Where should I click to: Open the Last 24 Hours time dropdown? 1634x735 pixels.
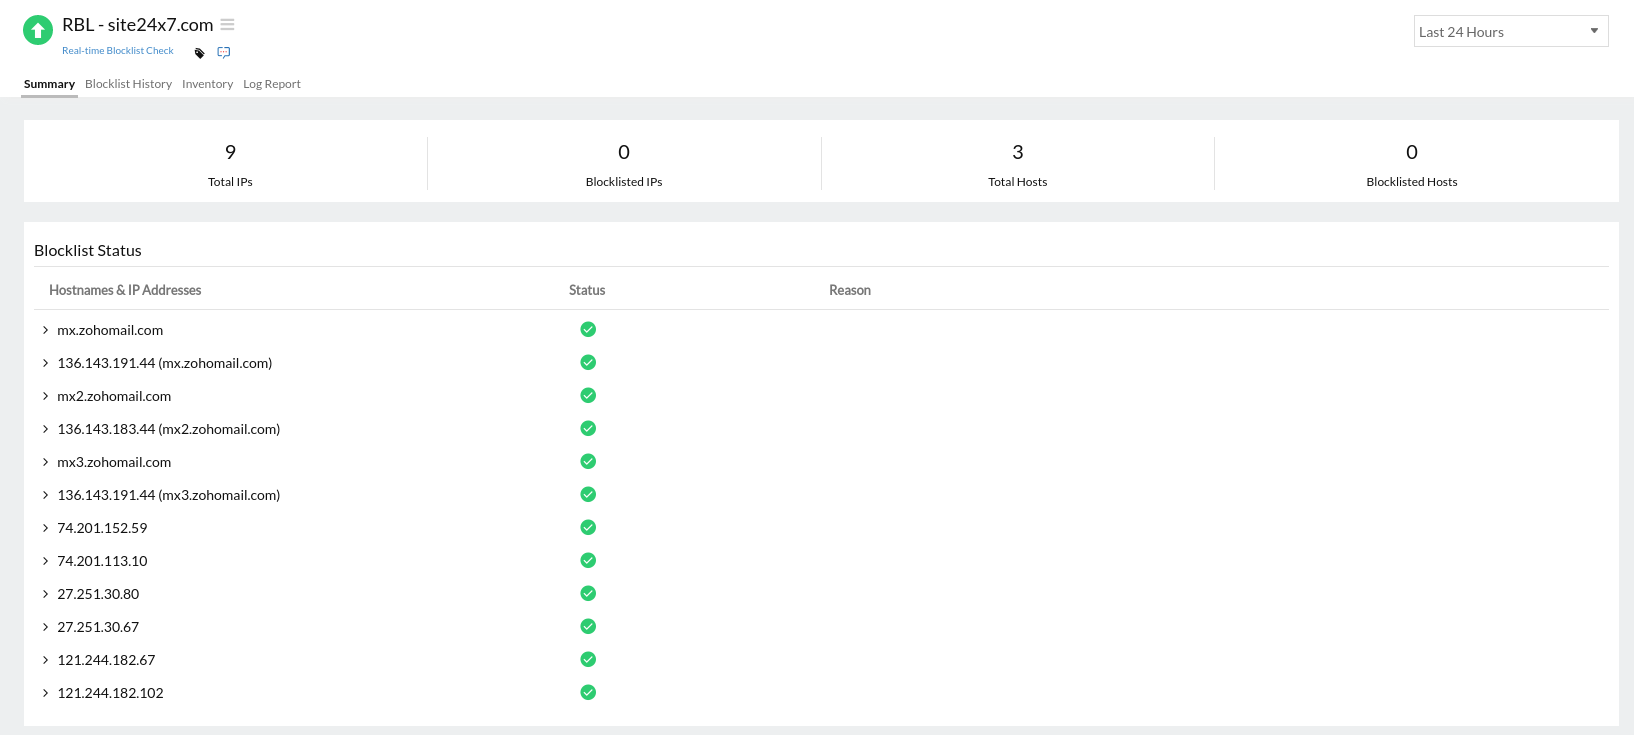[1510, 32]
